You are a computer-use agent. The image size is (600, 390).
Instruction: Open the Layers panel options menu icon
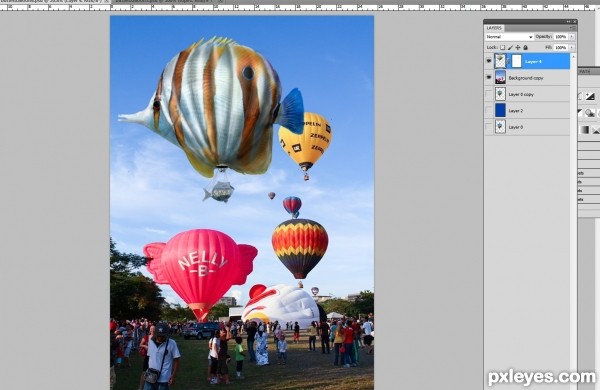point(573,28)
